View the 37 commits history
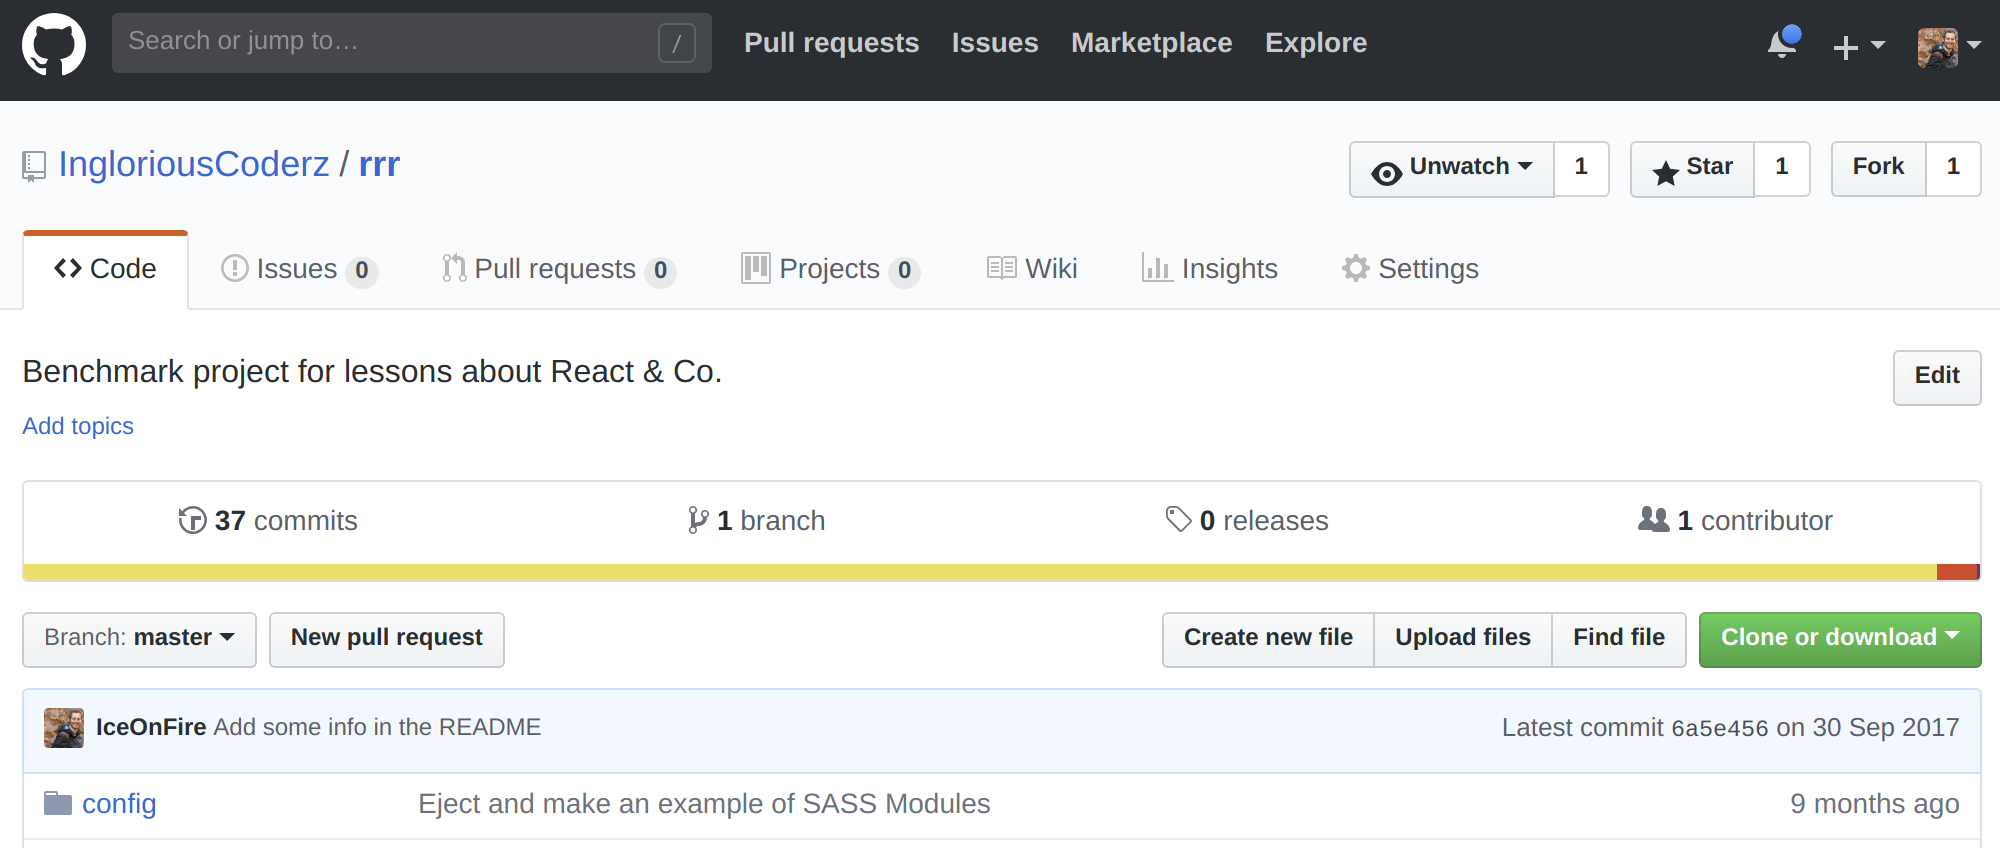This screenshot has height=848, width=2000. click(268, 521)
